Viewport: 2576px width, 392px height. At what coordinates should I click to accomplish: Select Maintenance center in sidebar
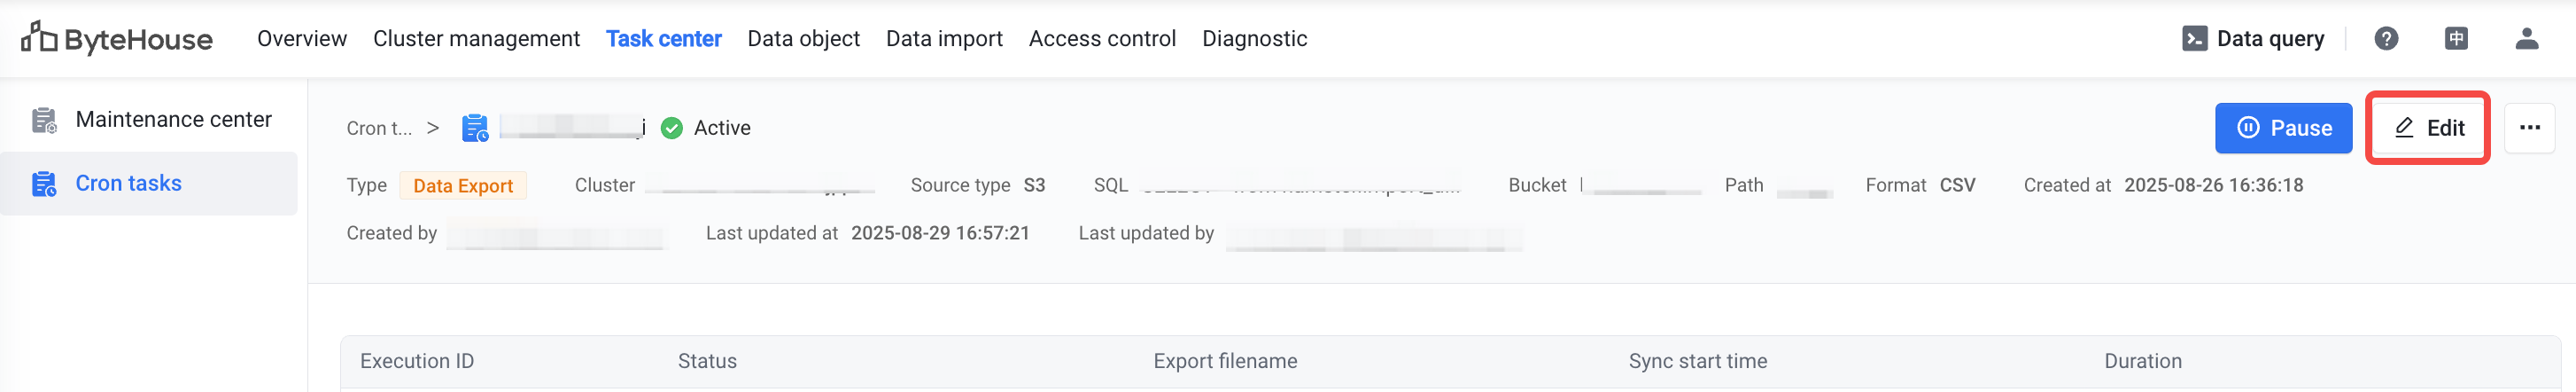(x=173, y=120)
